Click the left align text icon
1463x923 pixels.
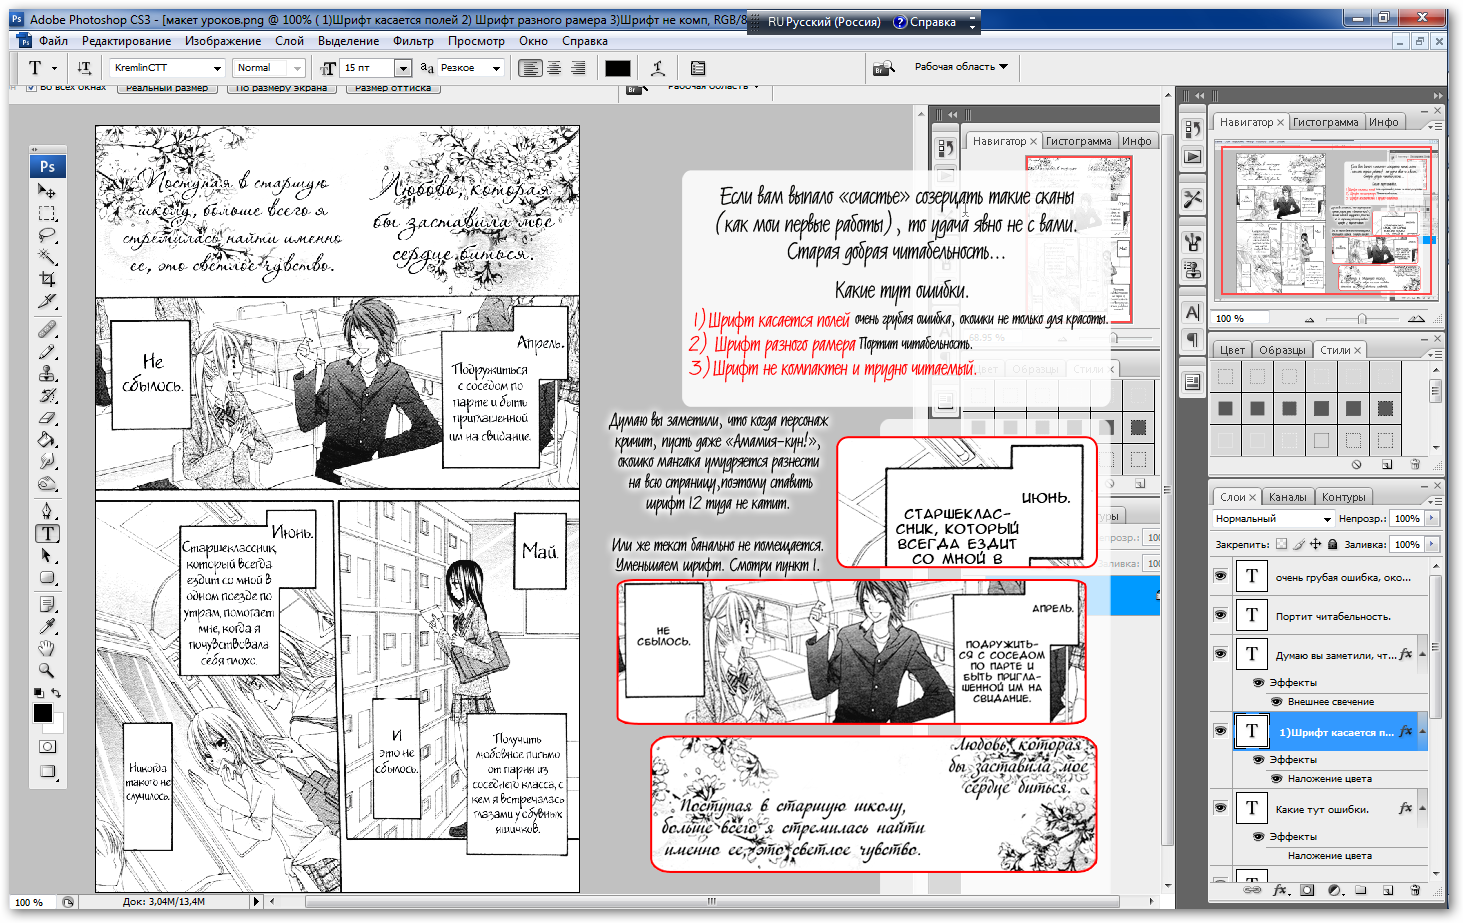530,68
